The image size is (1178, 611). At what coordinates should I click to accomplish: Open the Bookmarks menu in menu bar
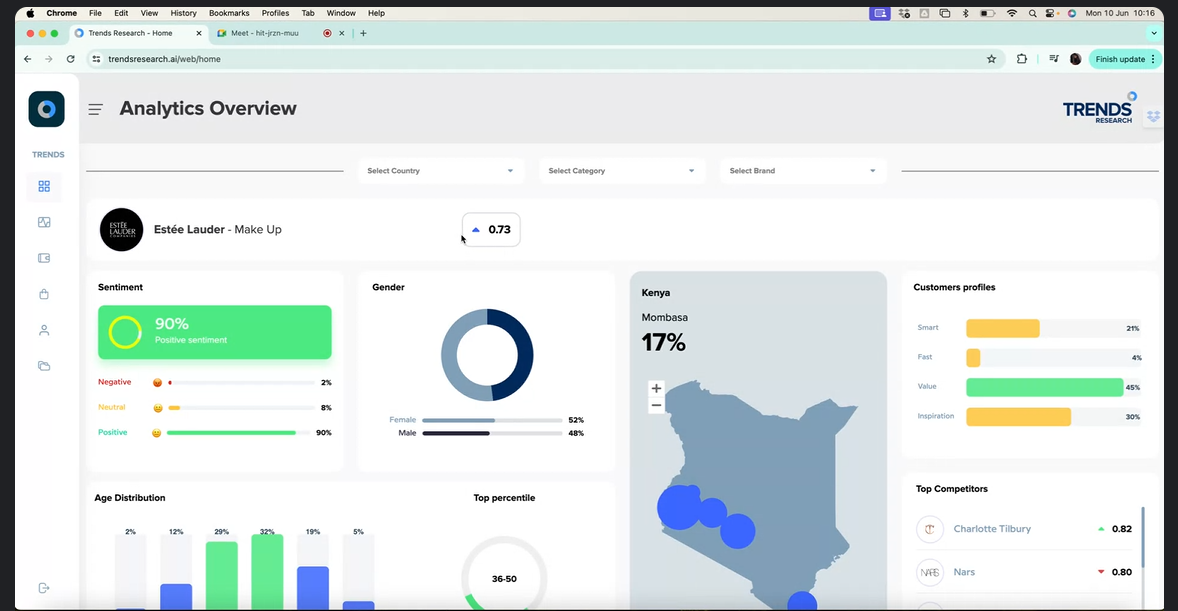click(229, 13)
